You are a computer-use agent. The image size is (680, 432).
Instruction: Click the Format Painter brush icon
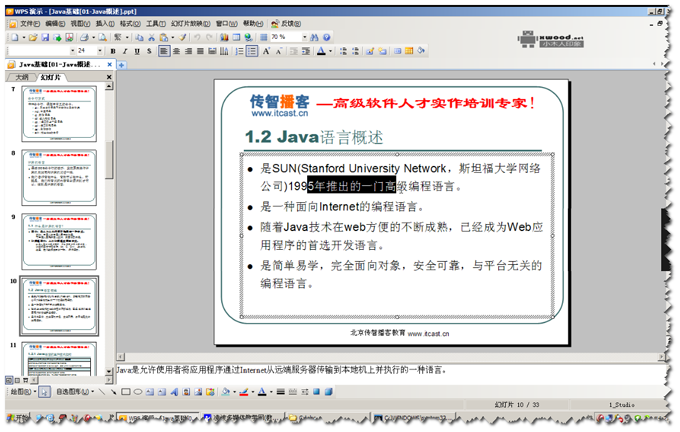183,38
